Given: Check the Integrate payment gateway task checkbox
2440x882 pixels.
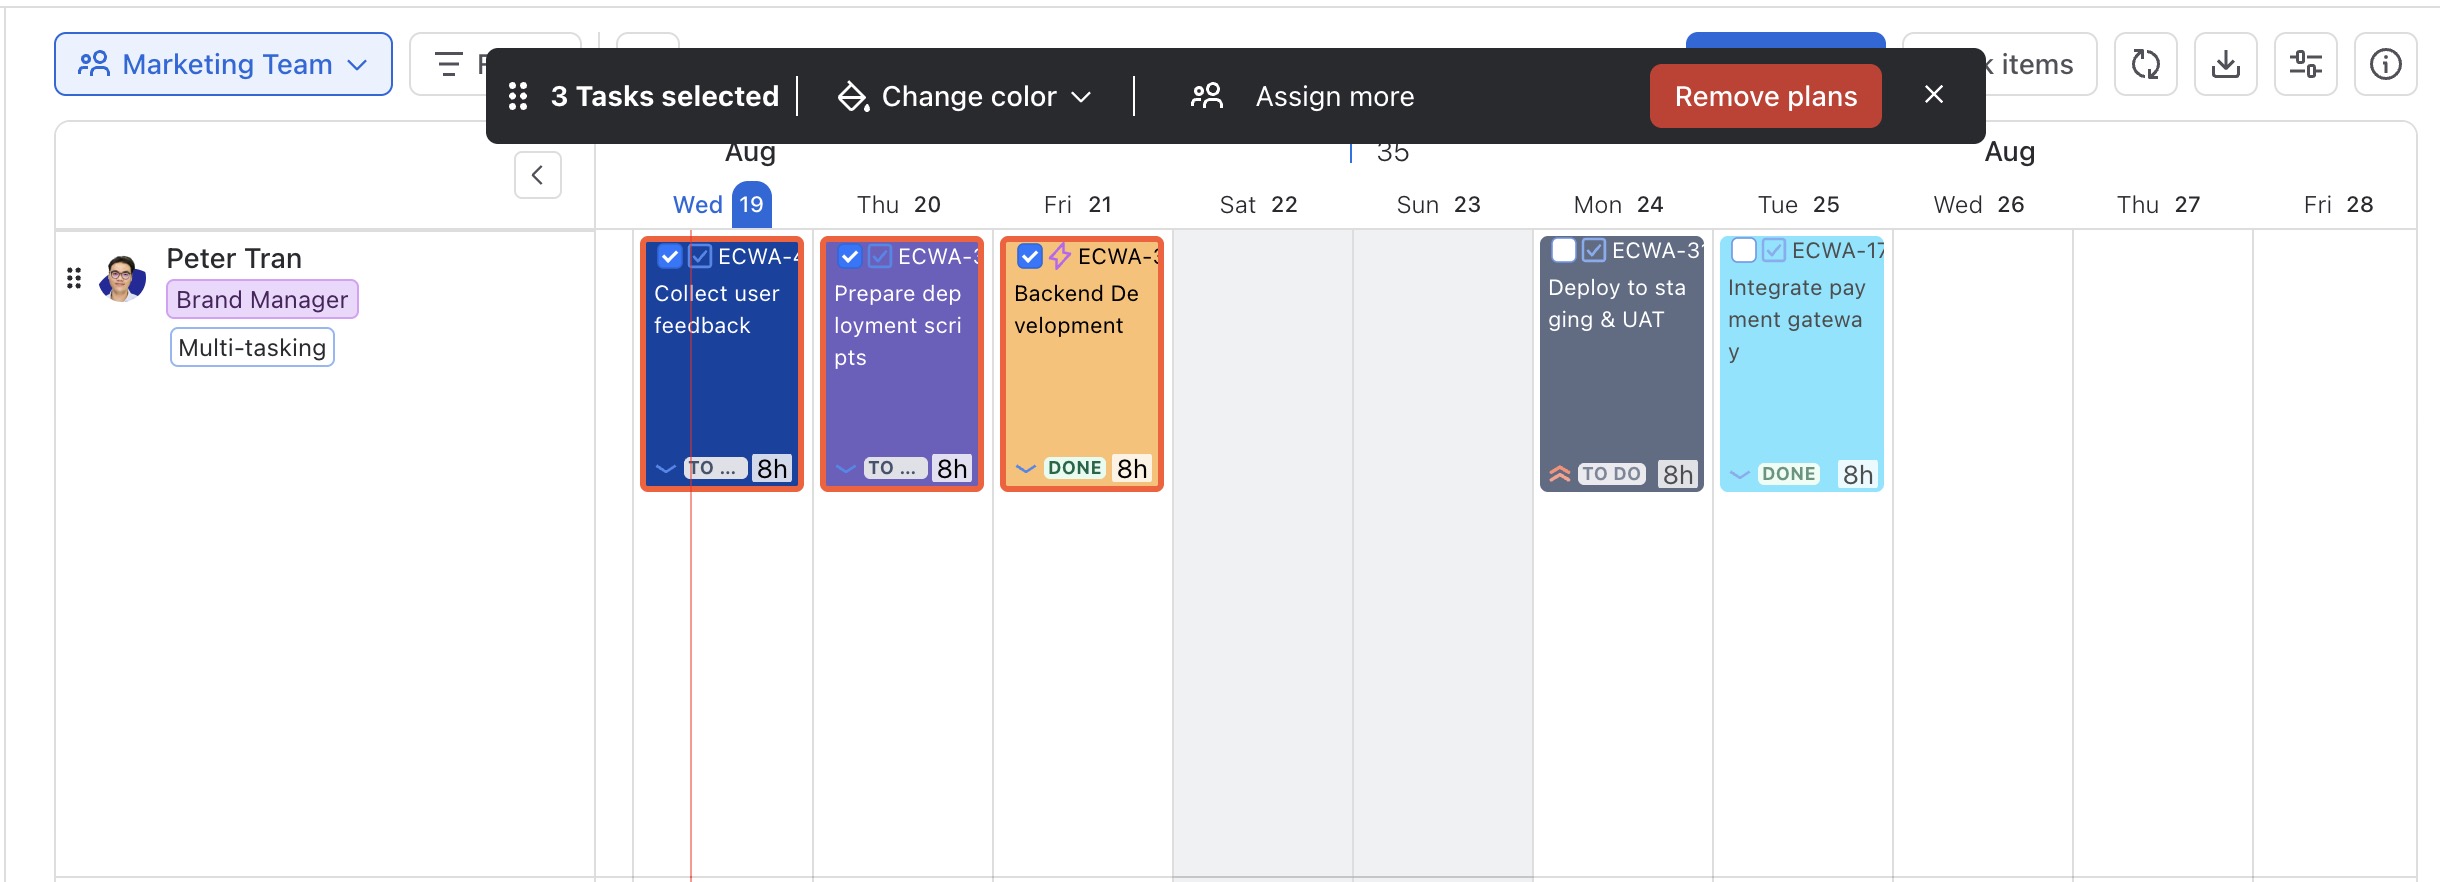Looking at the screenshot, I should tap(1743, 250).
